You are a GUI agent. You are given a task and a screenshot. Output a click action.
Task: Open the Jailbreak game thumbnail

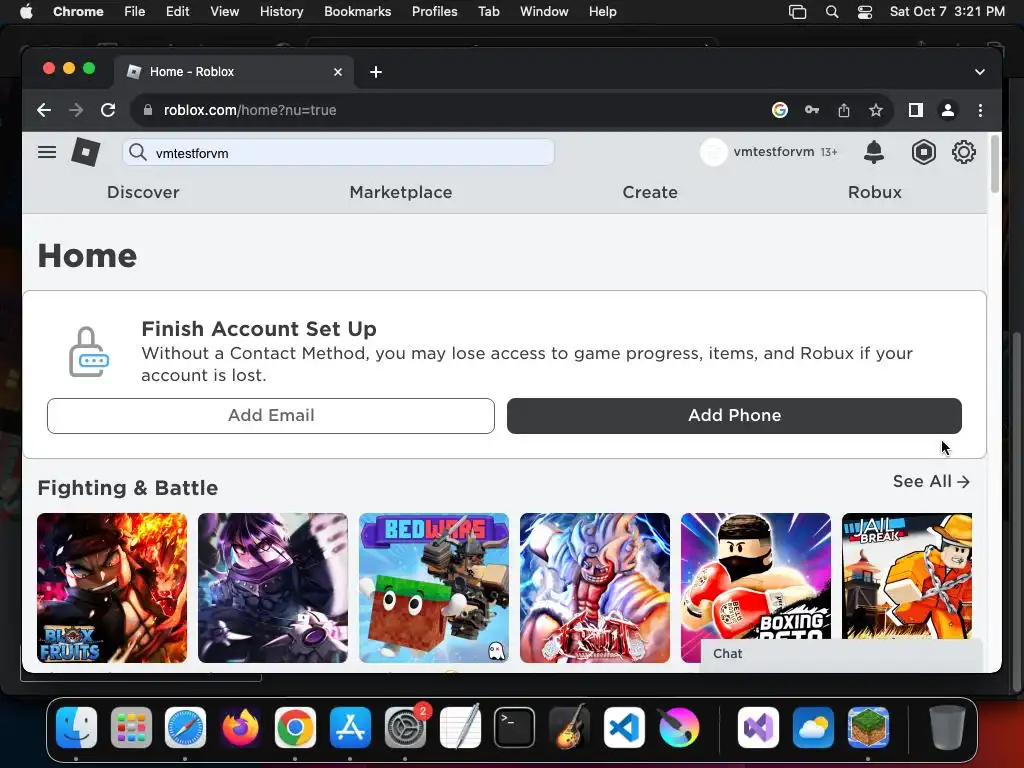pos(906,576)
